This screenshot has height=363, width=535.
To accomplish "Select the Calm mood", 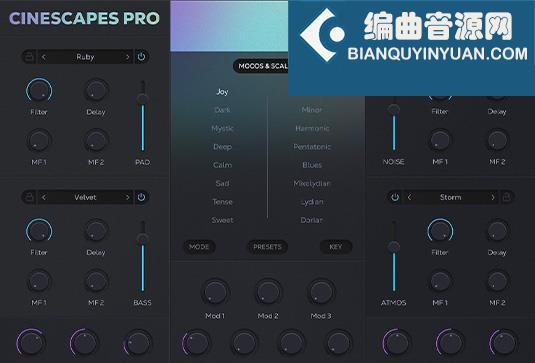I will click(x=222, y=165).
